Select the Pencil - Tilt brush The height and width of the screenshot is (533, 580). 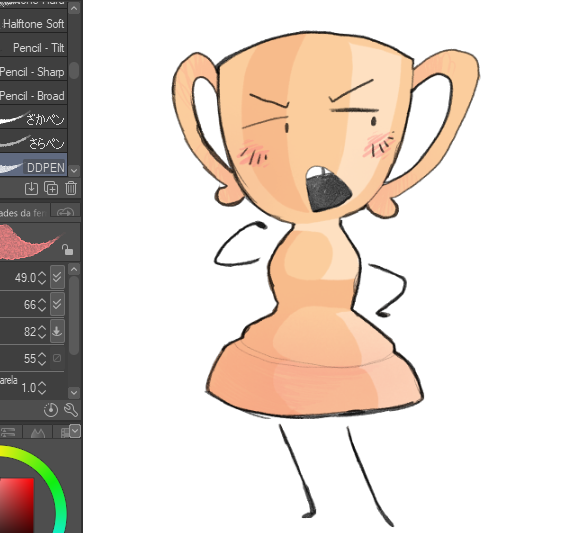click(33, 47)
